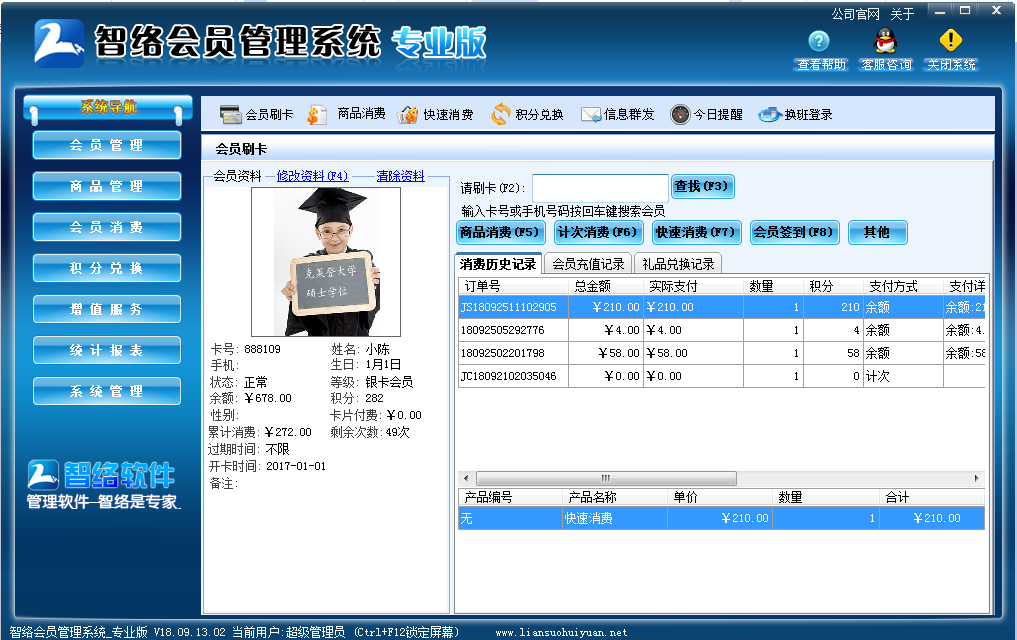1017x640 pixels.
Task: Open 会员刷卡 from the toolbar
Action: [251, 114]
